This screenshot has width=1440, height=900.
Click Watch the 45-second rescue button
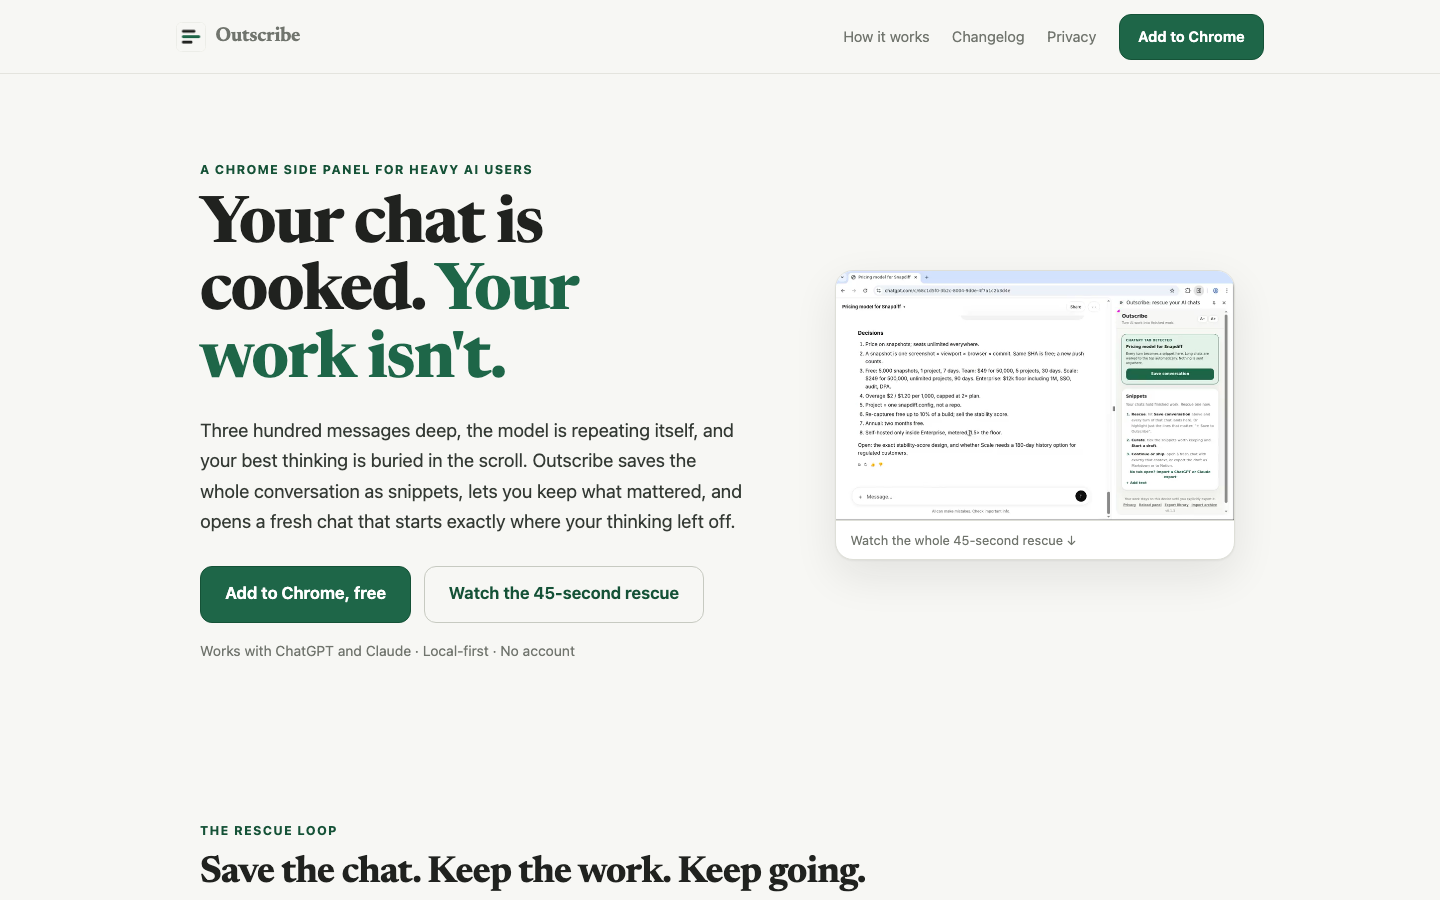point(564,594)
